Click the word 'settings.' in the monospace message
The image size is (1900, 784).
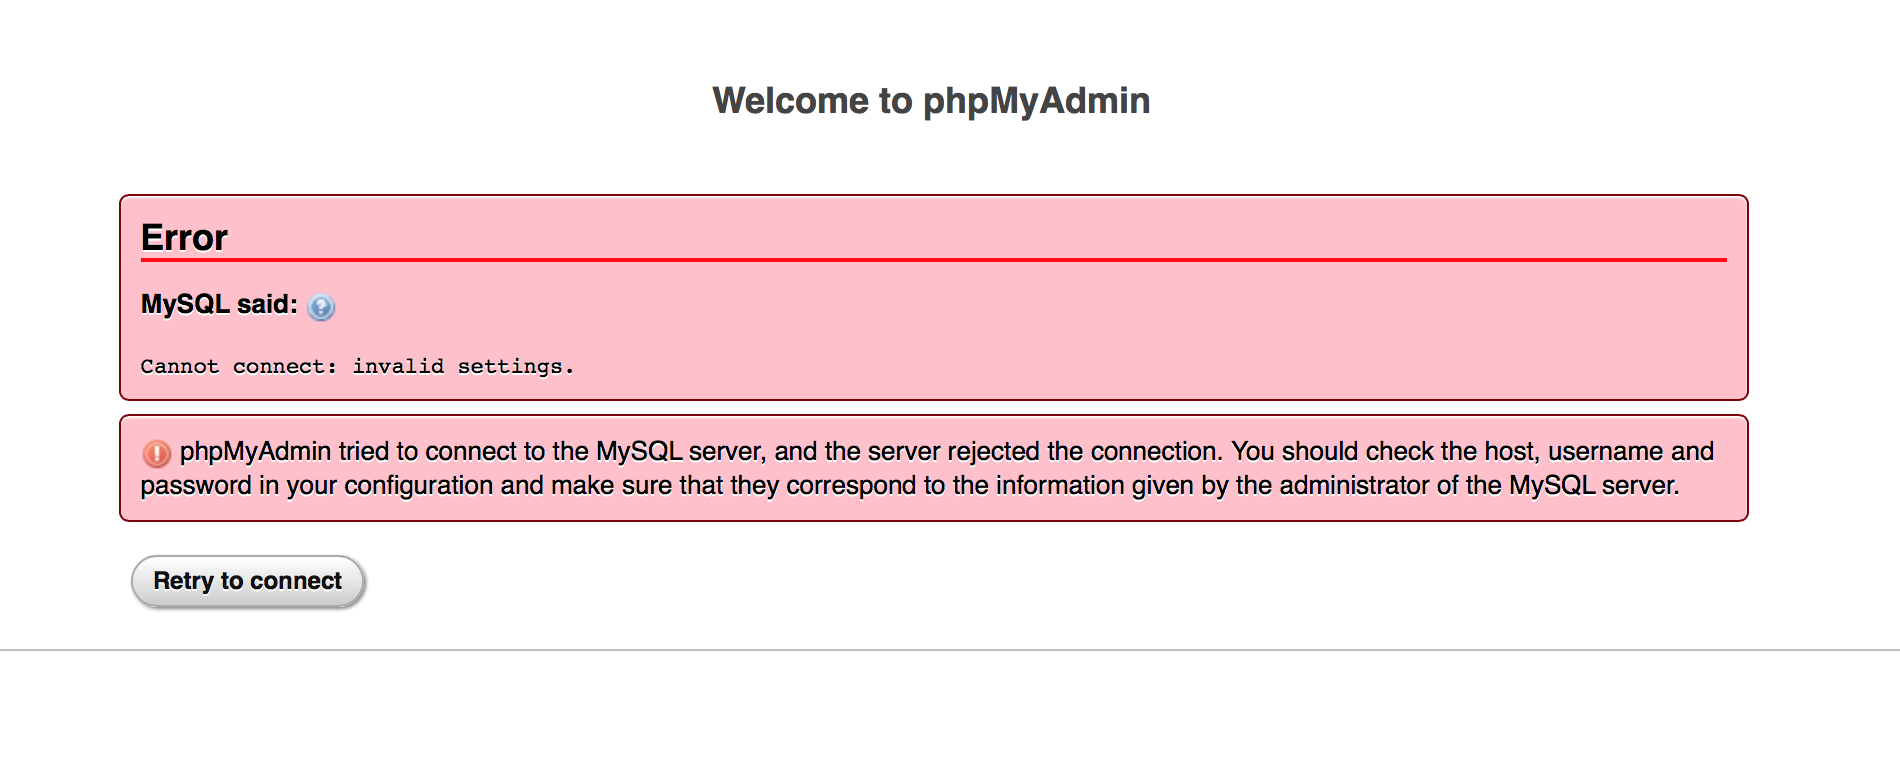point(516,368)
